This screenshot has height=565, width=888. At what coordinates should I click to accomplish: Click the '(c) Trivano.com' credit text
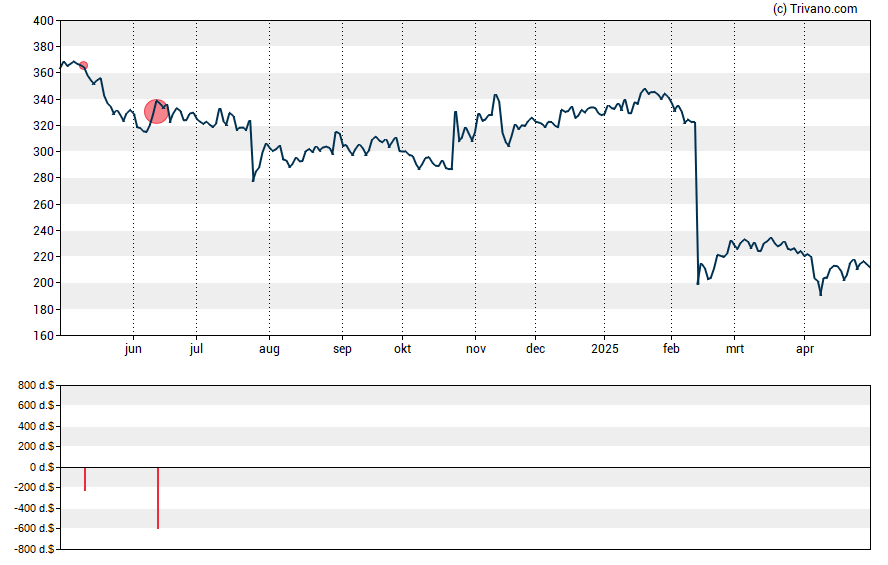[815, 8]
